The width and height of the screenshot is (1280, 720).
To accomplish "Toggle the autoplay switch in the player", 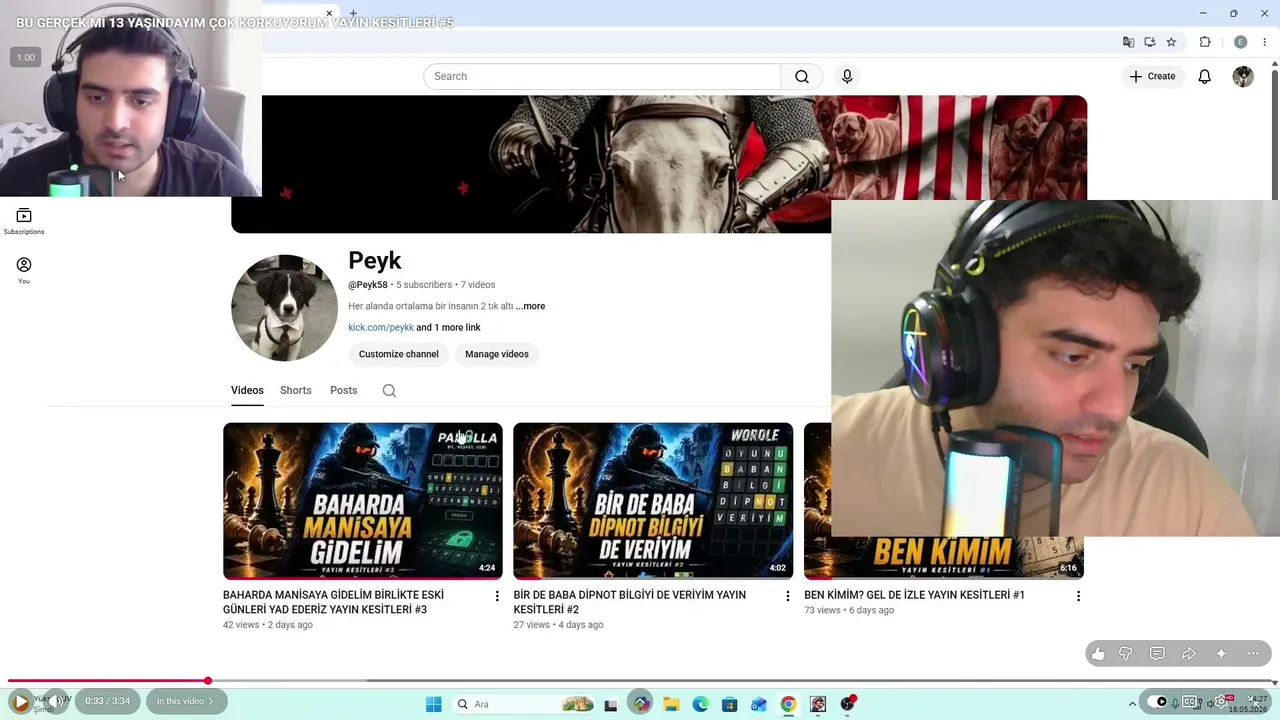I will point(1157,702).
